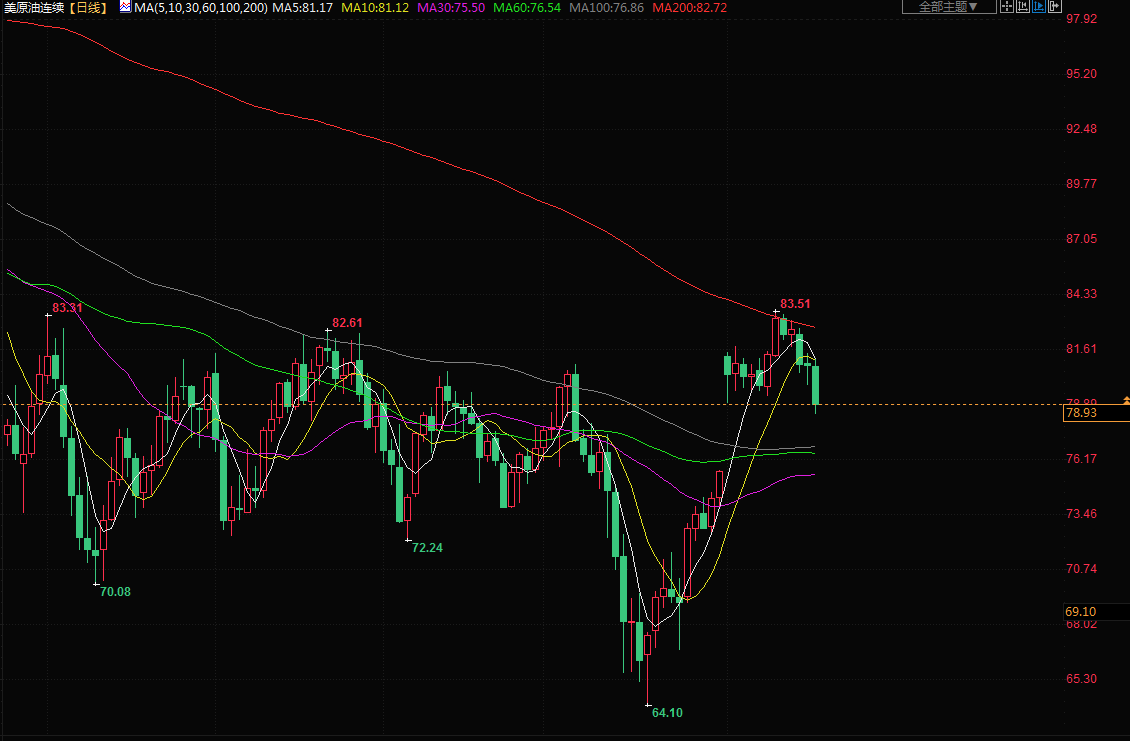Image resolution: width=1130 pixels, height=741 pixels.
Task: Click the orange double-arrow marker on price axis
Action: tap(1126, 400)
